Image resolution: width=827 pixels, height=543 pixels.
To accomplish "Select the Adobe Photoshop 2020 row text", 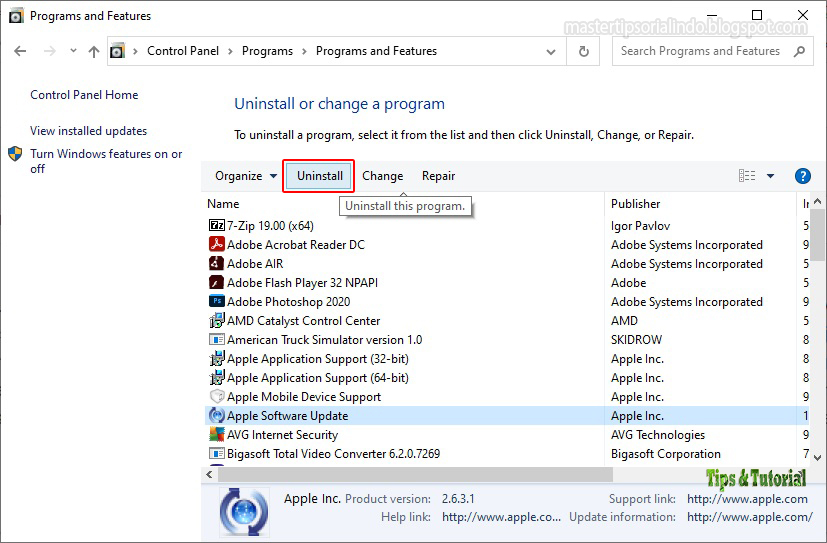I will 289,302.
